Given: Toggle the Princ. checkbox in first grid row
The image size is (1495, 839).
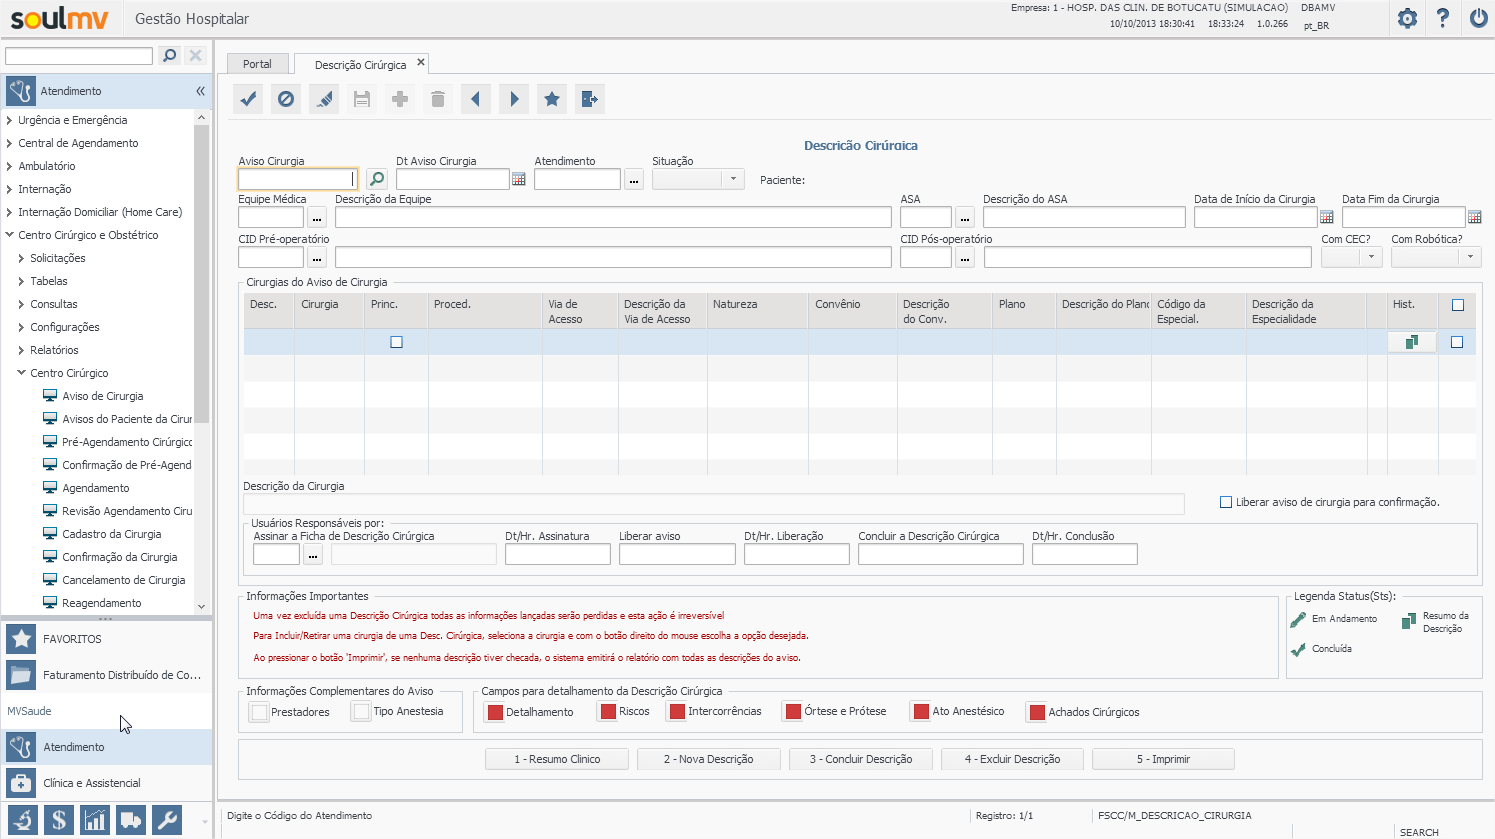Looking at the screenshot, I should pos(396,342).
